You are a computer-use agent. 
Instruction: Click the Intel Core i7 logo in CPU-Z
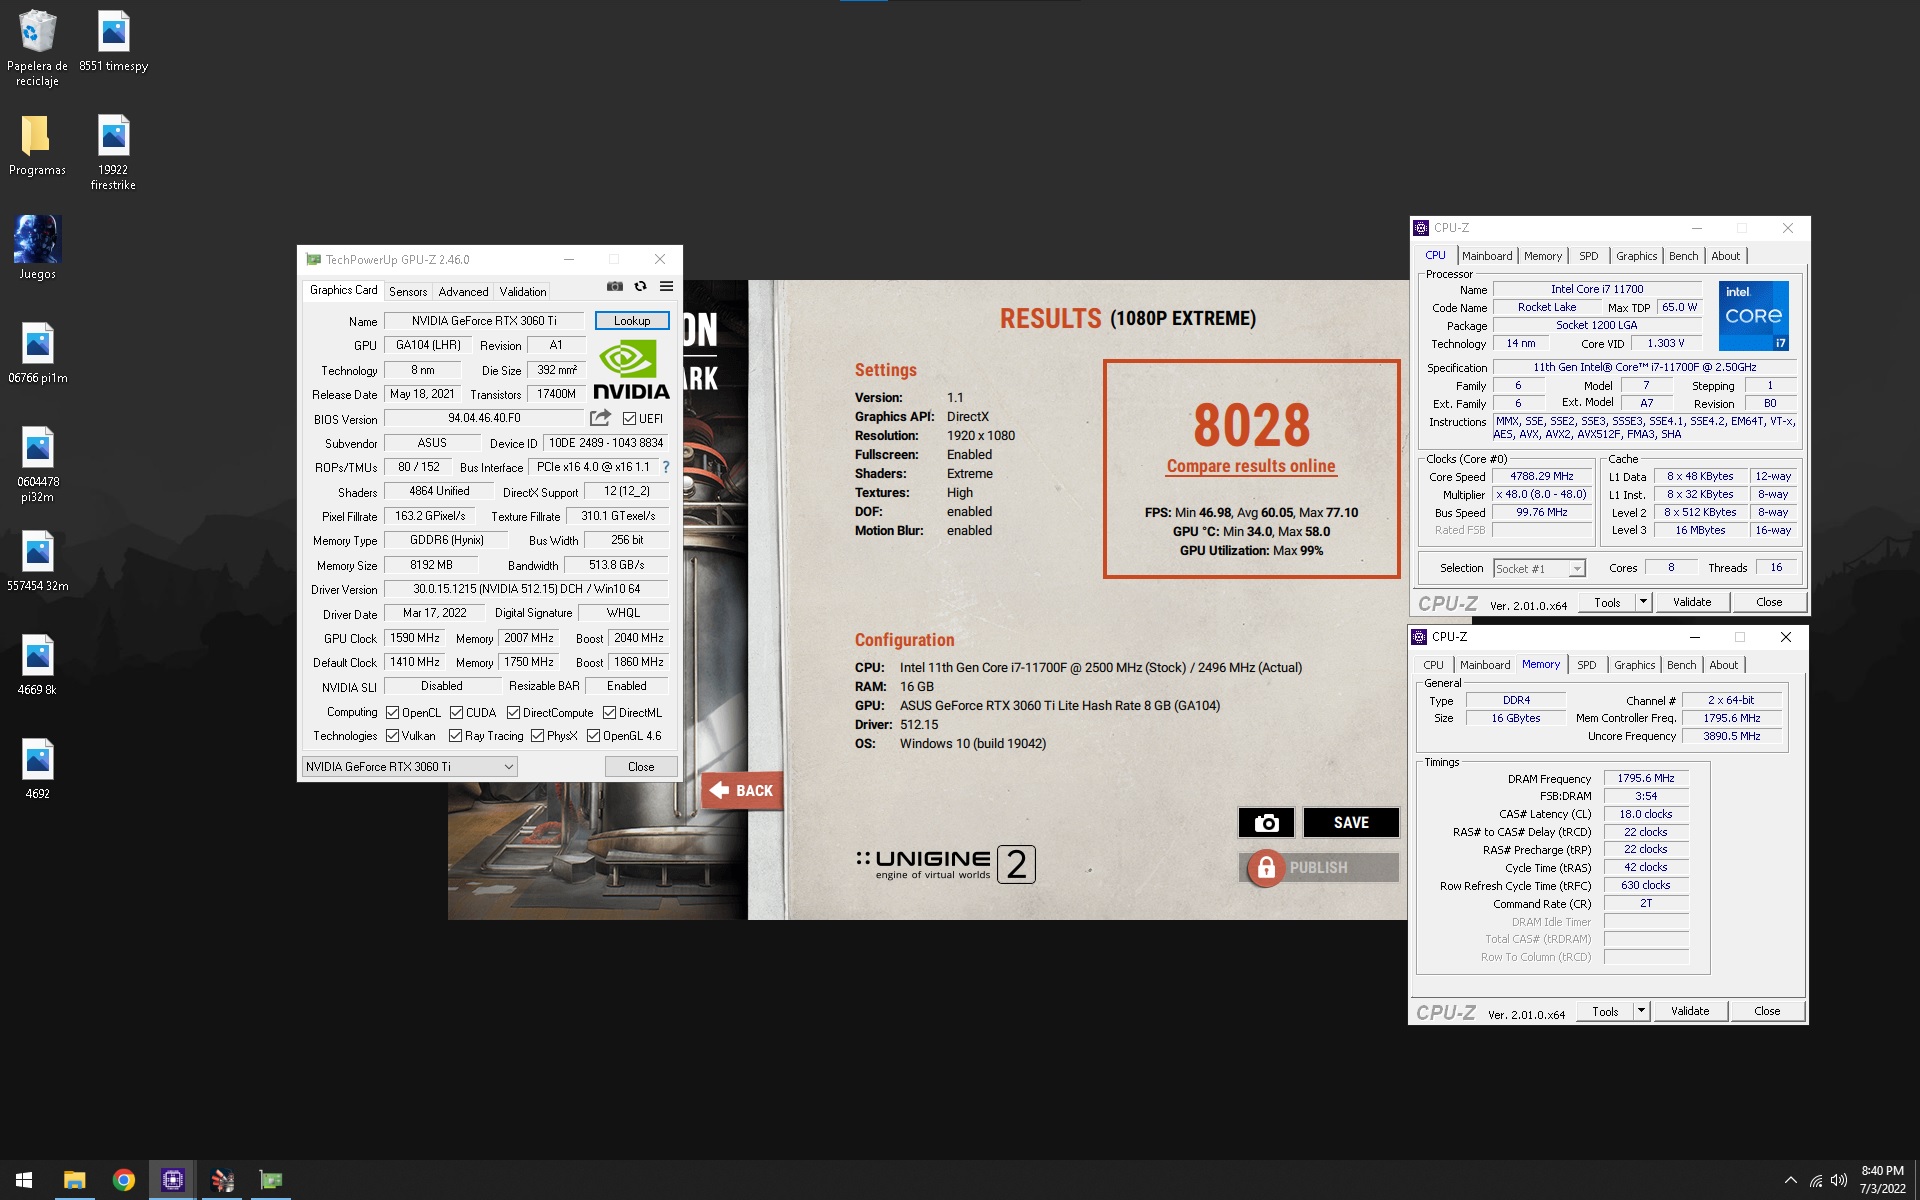pyautogui.click(x=1753, y=316)
